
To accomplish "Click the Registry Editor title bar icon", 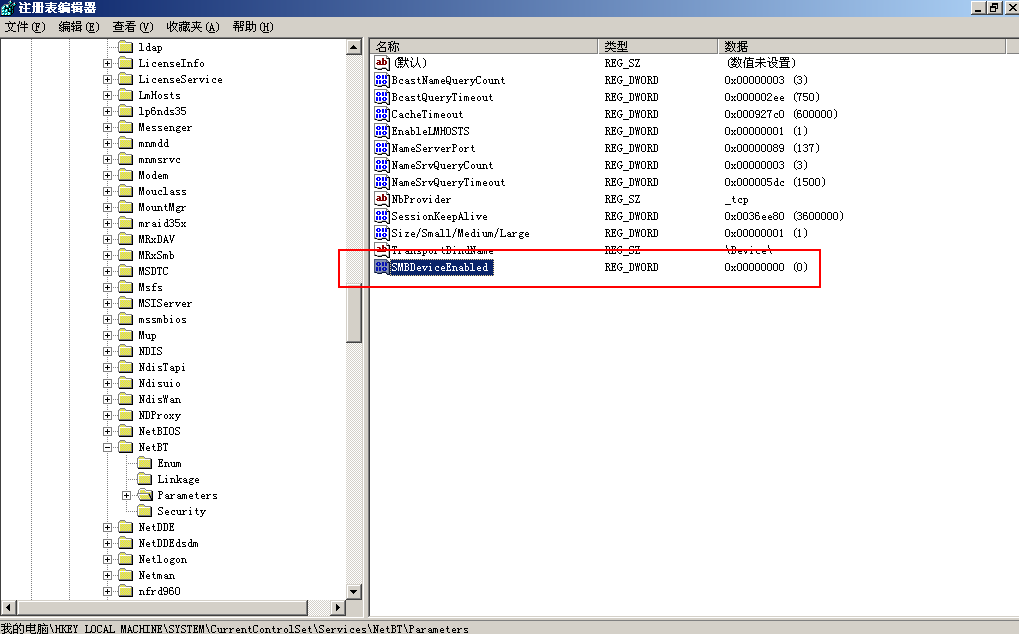I will [x=8, y=8].
